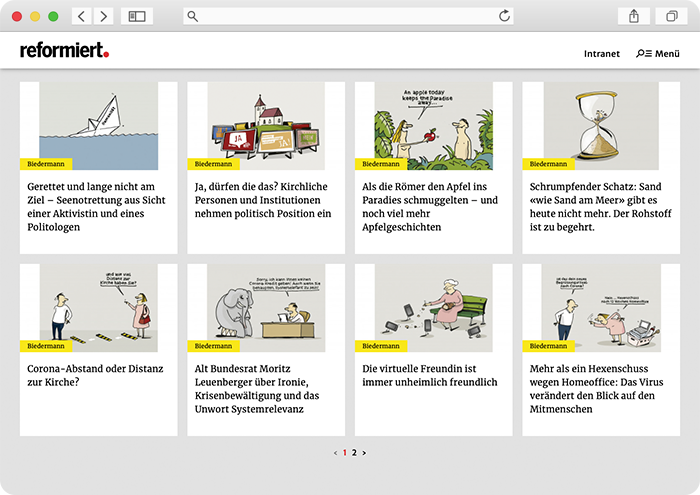The width and height of the screenshot is (700, 495).
Task: Click the next page pagination arrow
Action: [x=364, y=453]
